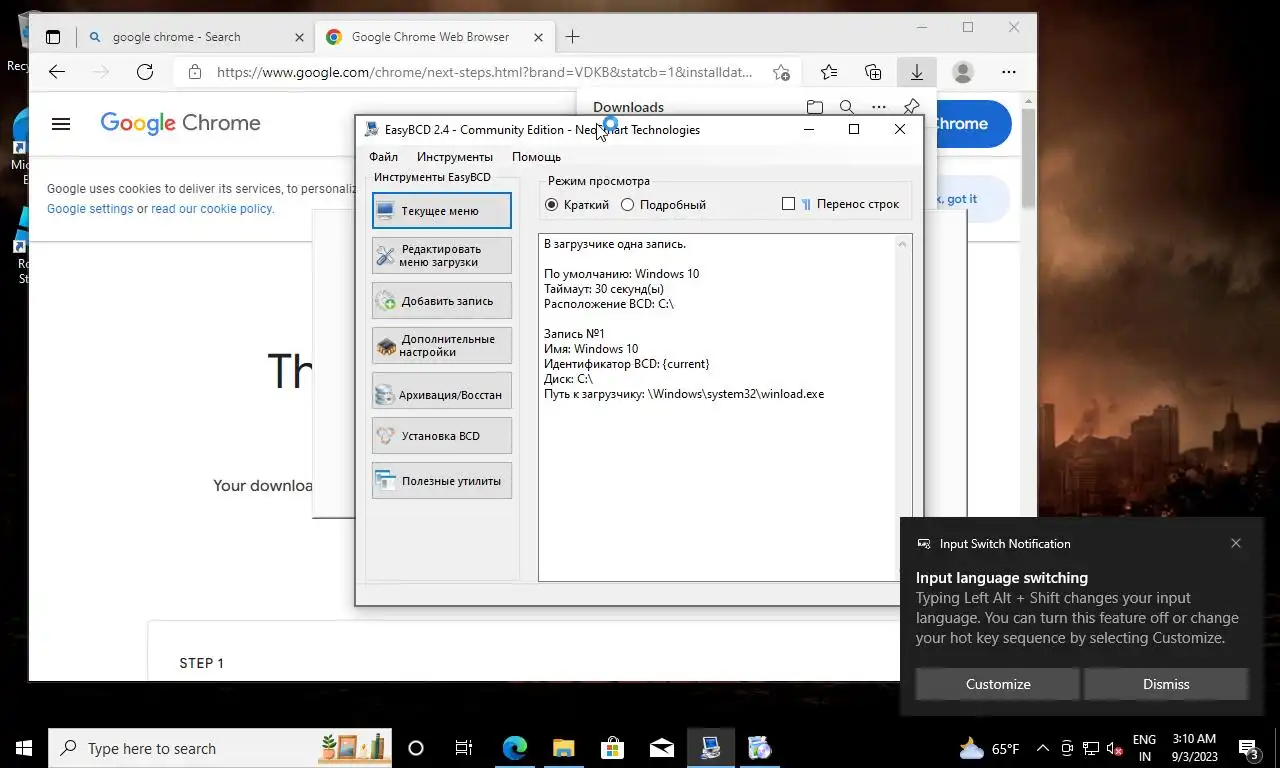Open Mail app from taskbar

(661, 748)
